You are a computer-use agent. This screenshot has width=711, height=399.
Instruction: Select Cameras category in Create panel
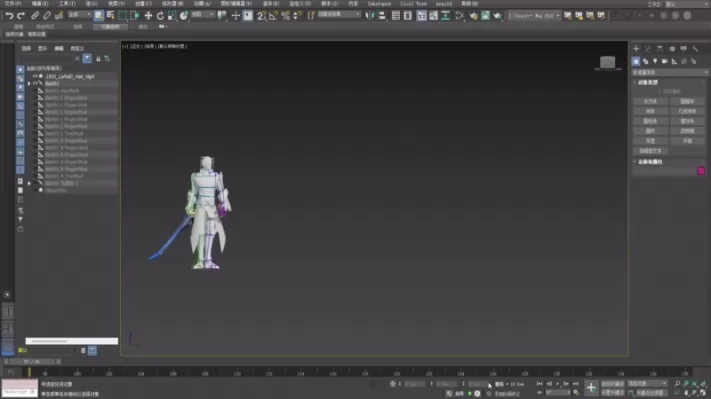(x=665, y=61)
